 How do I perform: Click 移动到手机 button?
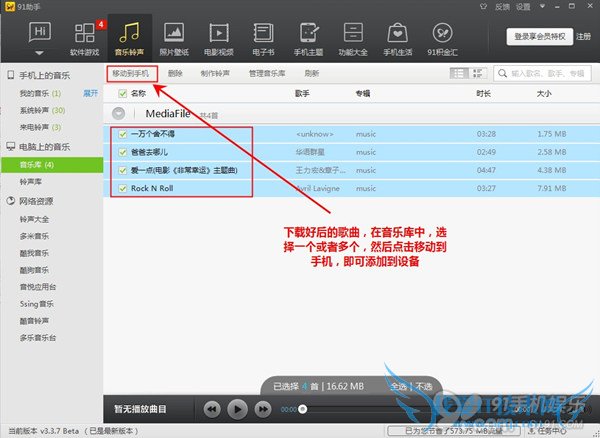tap(132, 73)
